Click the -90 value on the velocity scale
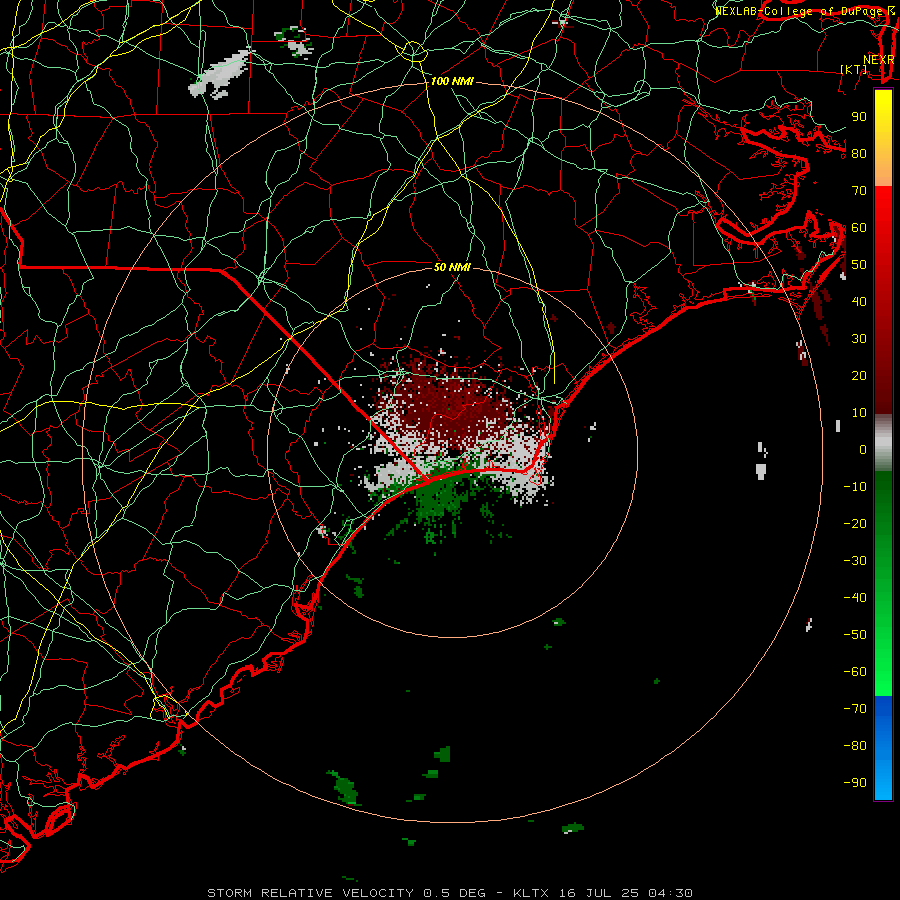The height and width of the screenshot is (900, 900). pos(855,783)
